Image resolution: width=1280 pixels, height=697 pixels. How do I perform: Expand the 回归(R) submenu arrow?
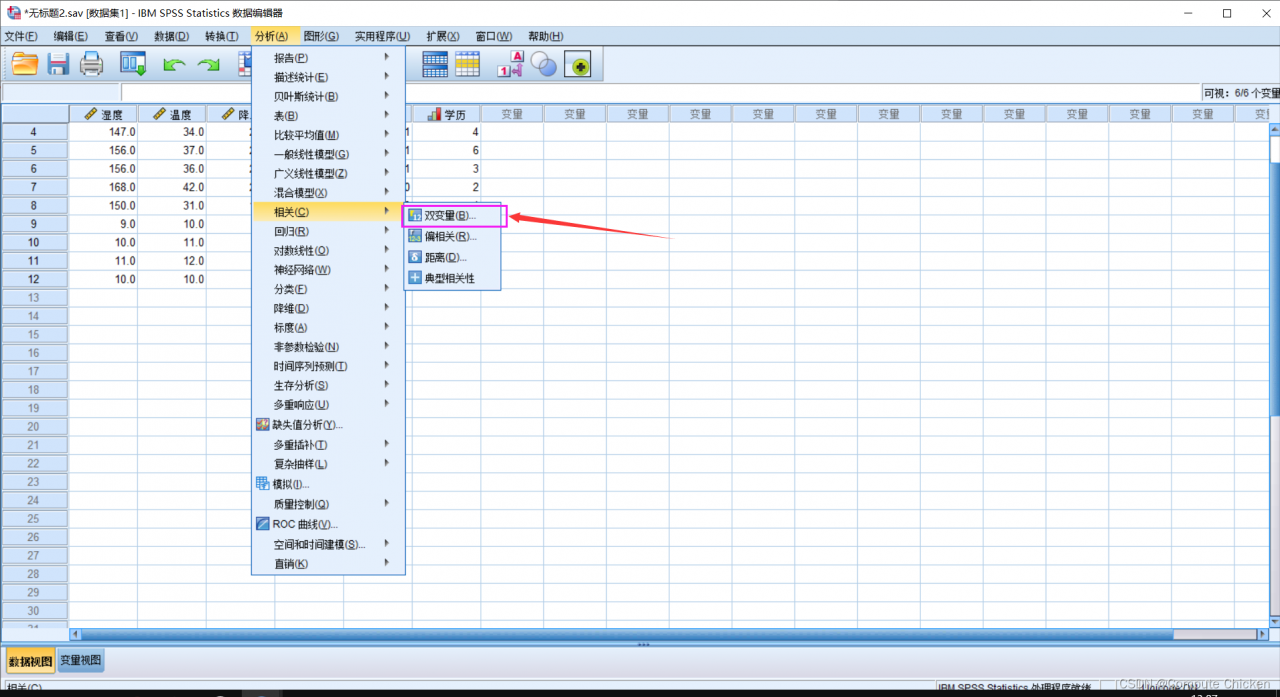click(x=387, y=231)
